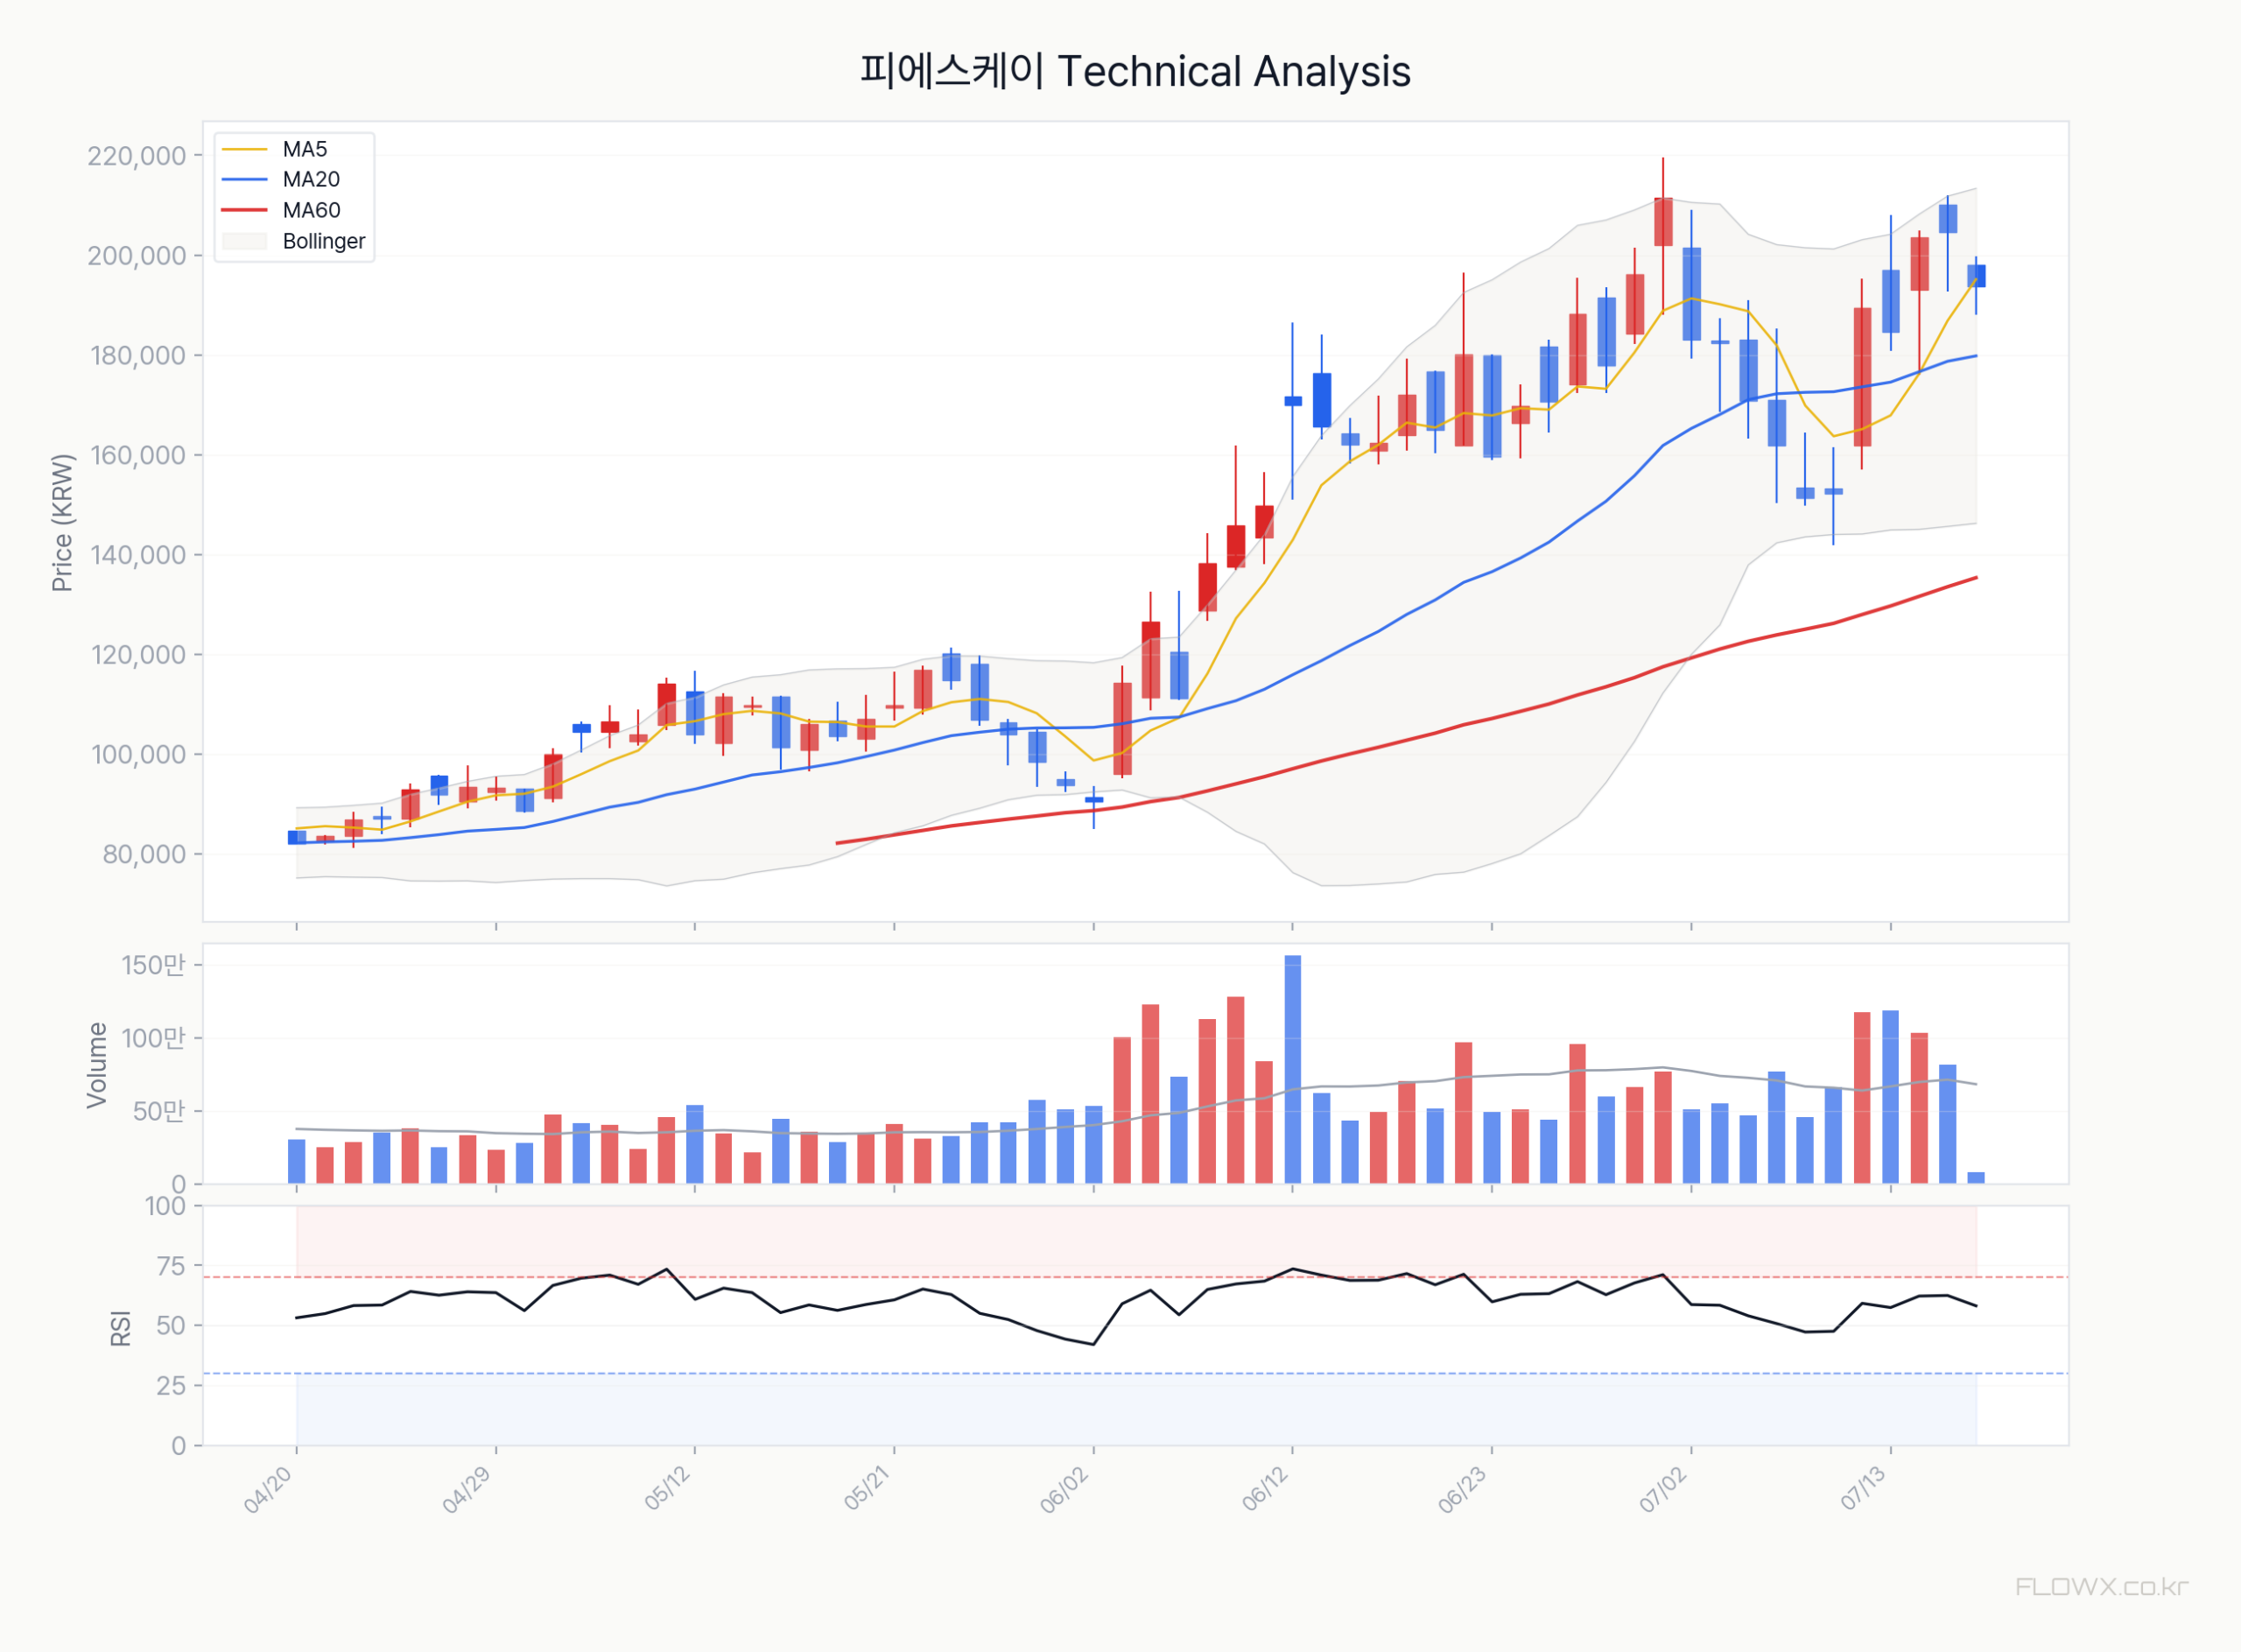Click the 150만 volume axis label
The height and width of the screenshot is (1652, 2241).
tap(154, 965)
